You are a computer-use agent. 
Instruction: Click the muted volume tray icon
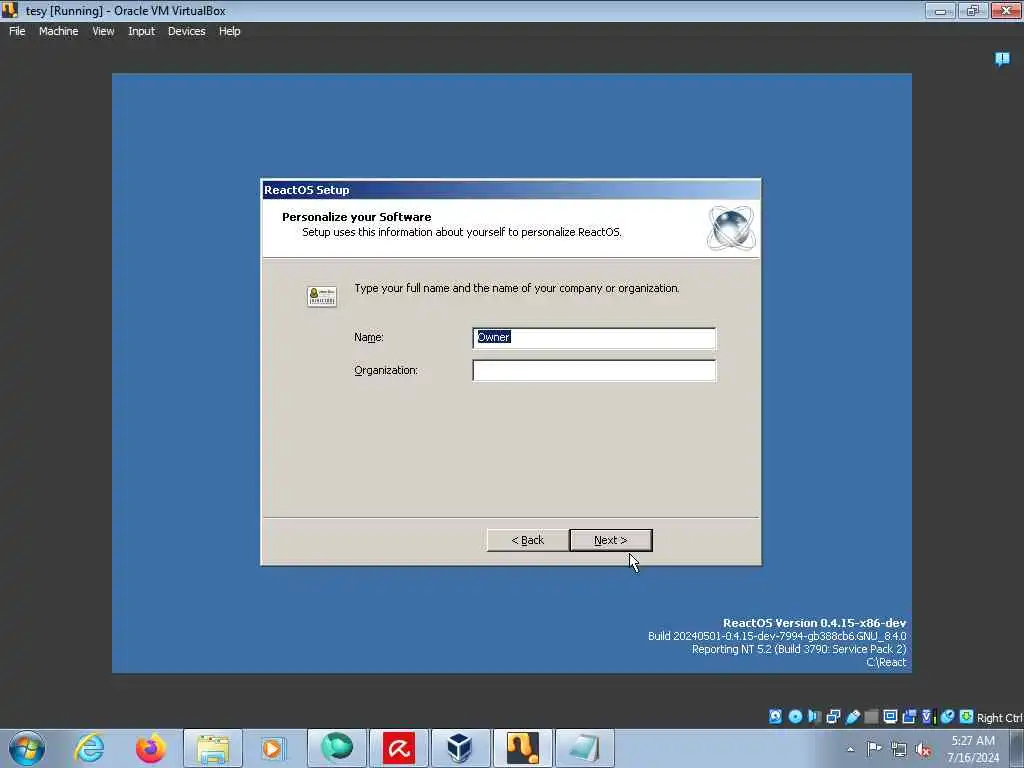(x=923, y=749)
